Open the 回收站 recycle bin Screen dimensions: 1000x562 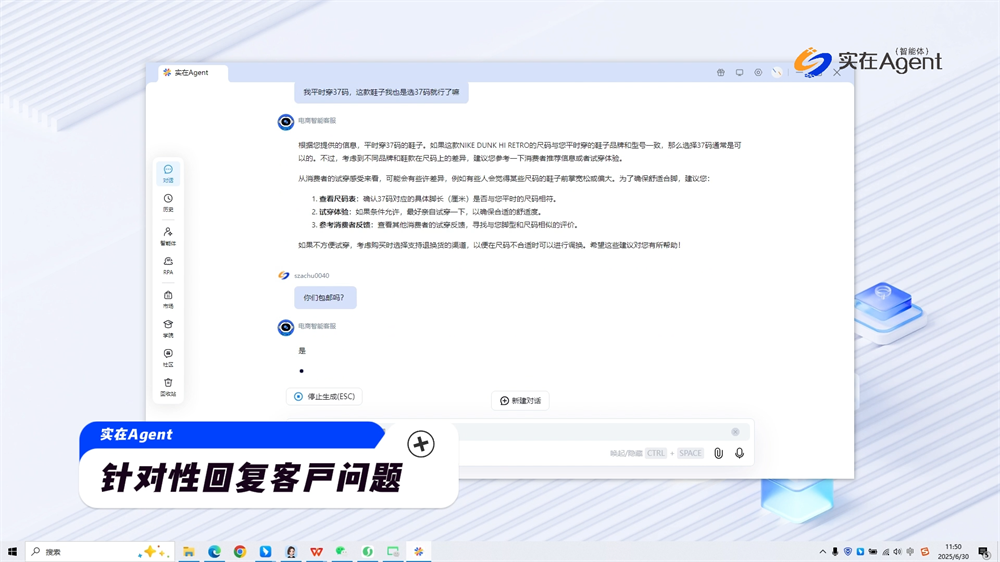click(x=168, y=386)
